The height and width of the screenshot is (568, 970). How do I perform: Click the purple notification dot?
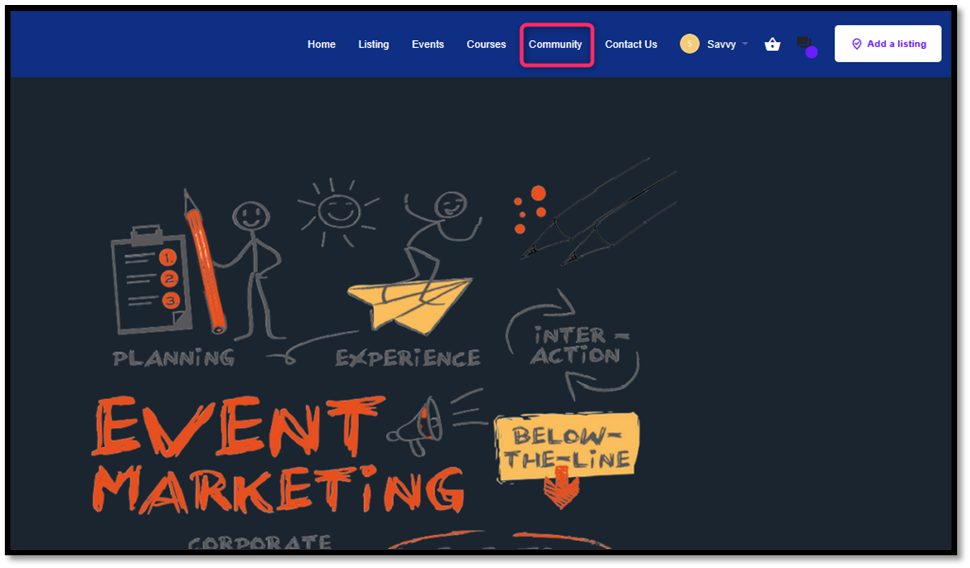pyautogui.click(x=812, y=52)
